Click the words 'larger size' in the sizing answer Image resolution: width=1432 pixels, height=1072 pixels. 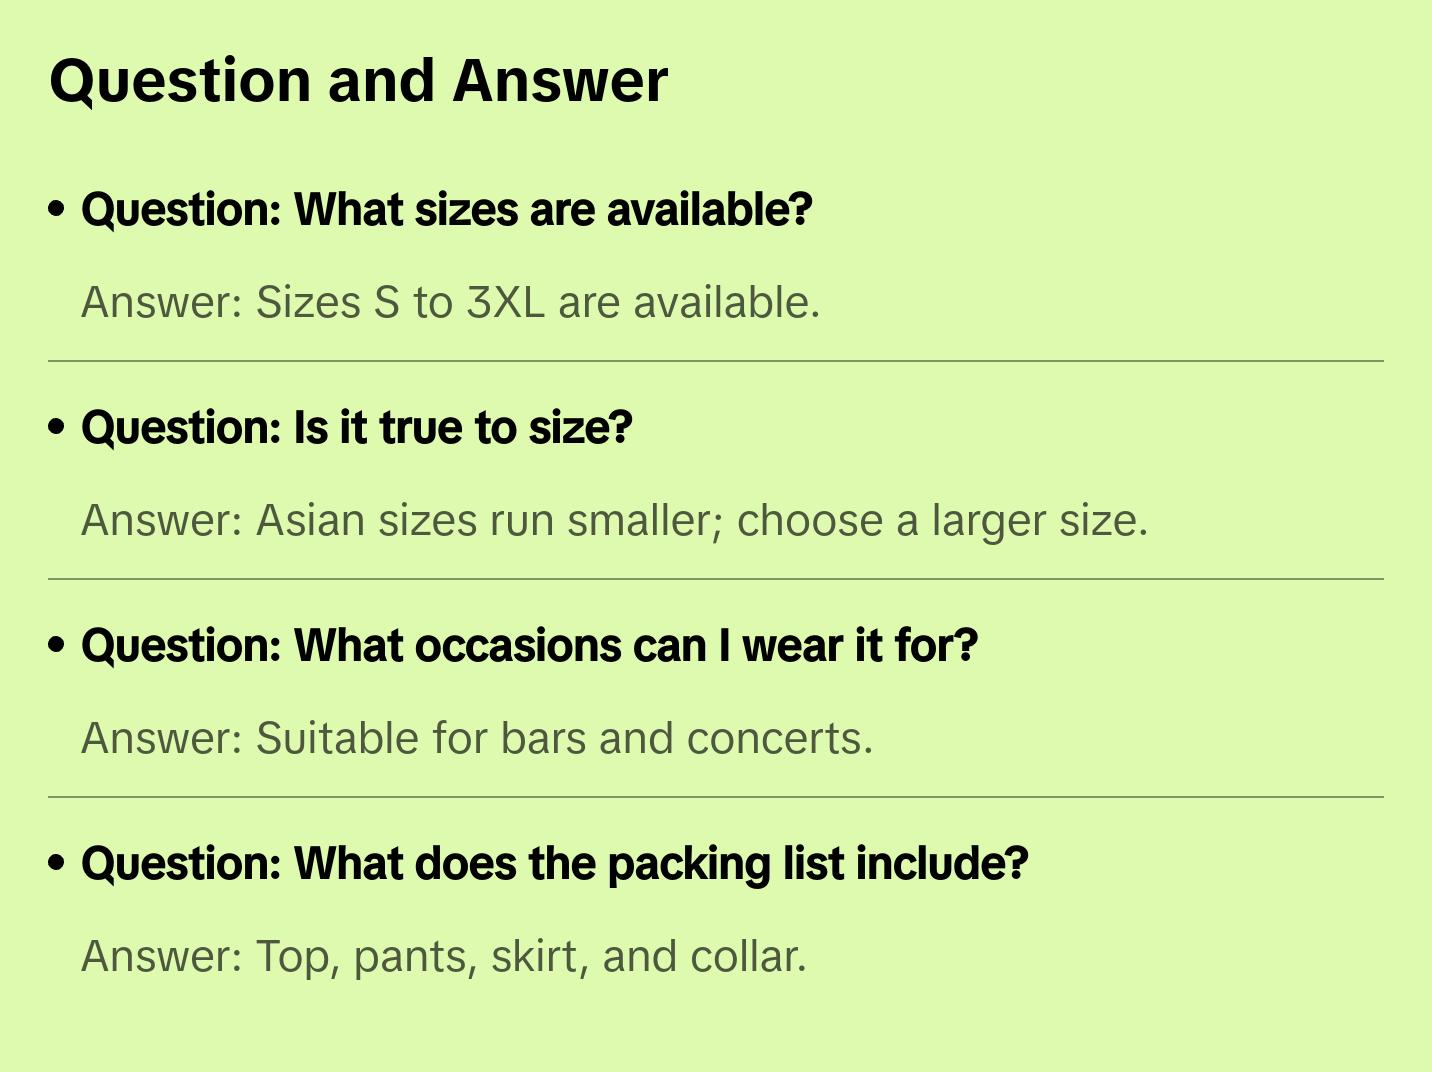pyautogui.click(x=1035, y=520)
